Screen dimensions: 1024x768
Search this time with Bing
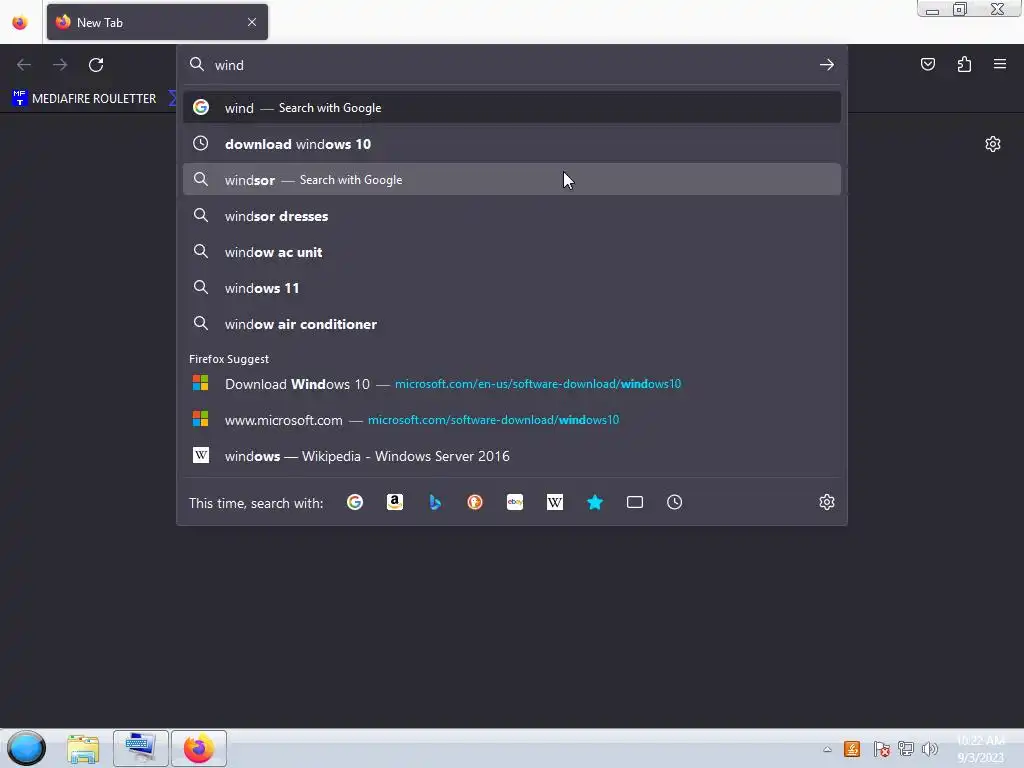[x=435, y=502]
